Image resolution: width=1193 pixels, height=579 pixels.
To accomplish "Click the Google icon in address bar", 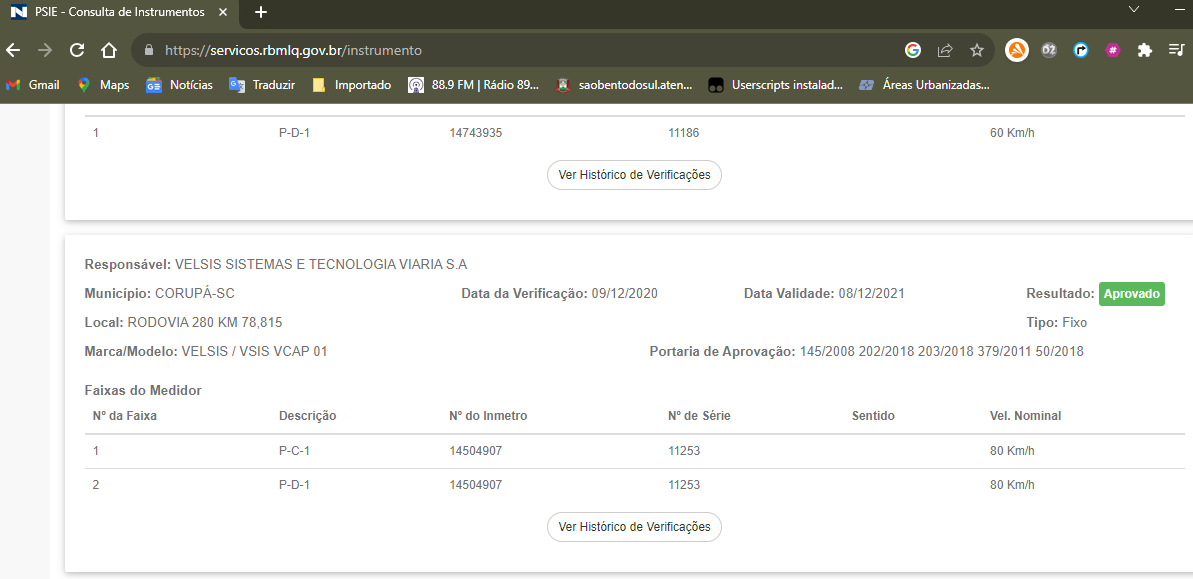I will click(x=913, y=50).
